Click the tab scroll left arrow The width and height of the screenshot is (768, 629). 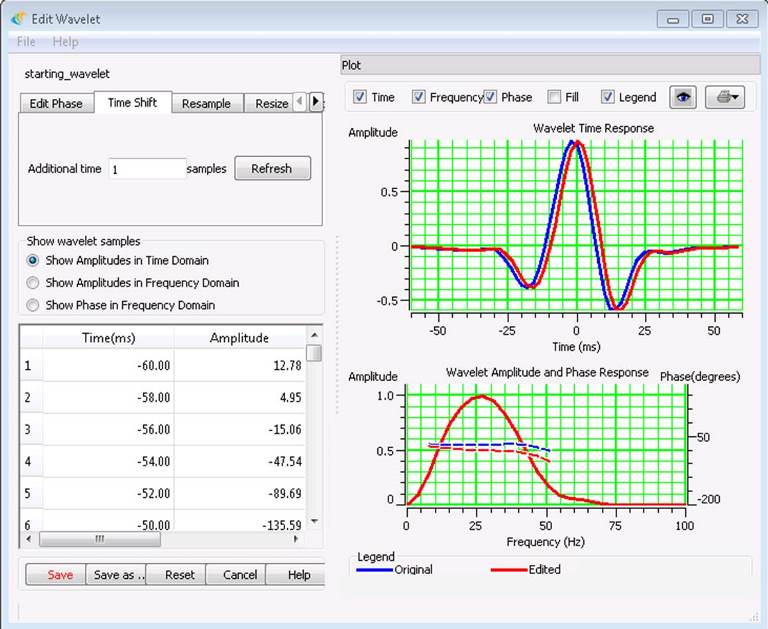coord(299,102)
